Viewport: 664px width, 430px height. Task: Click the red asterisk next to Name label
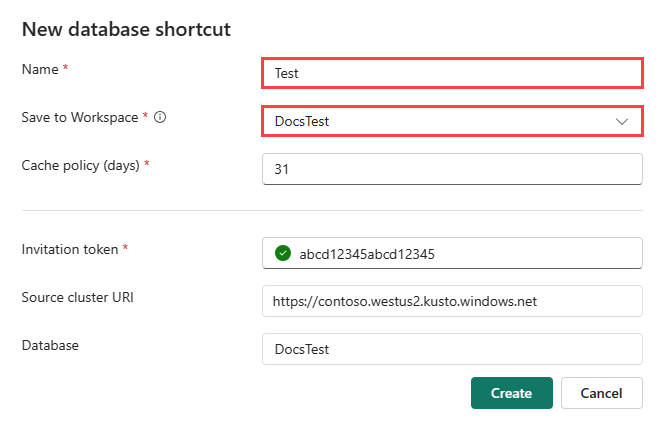[66, 68]
